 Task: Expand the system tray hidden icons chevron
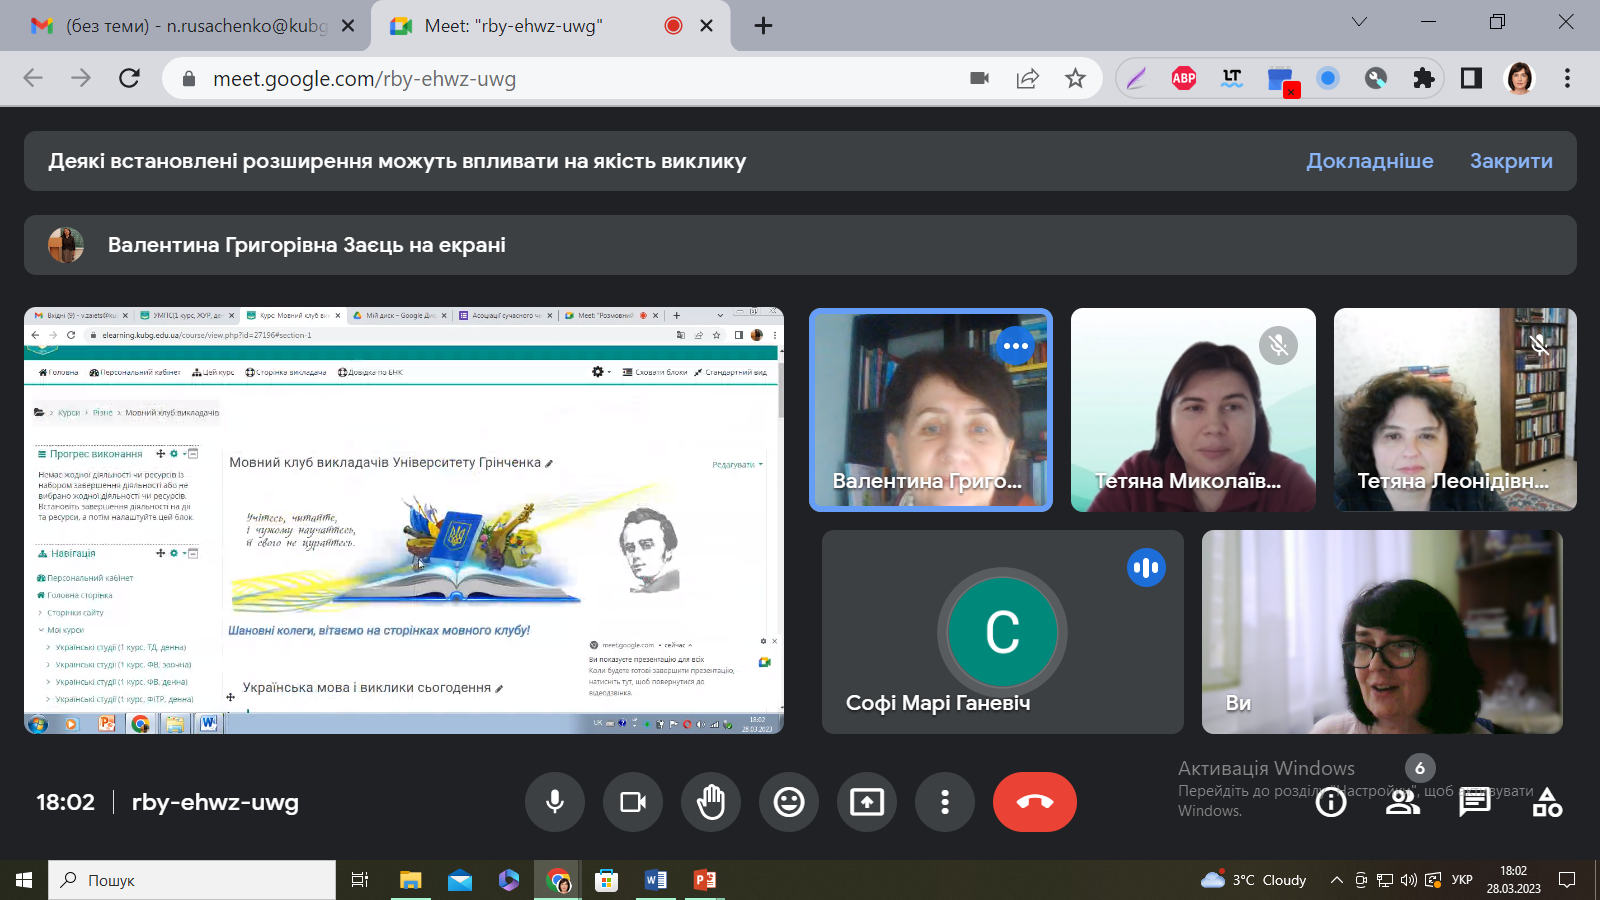point(1336,880)
